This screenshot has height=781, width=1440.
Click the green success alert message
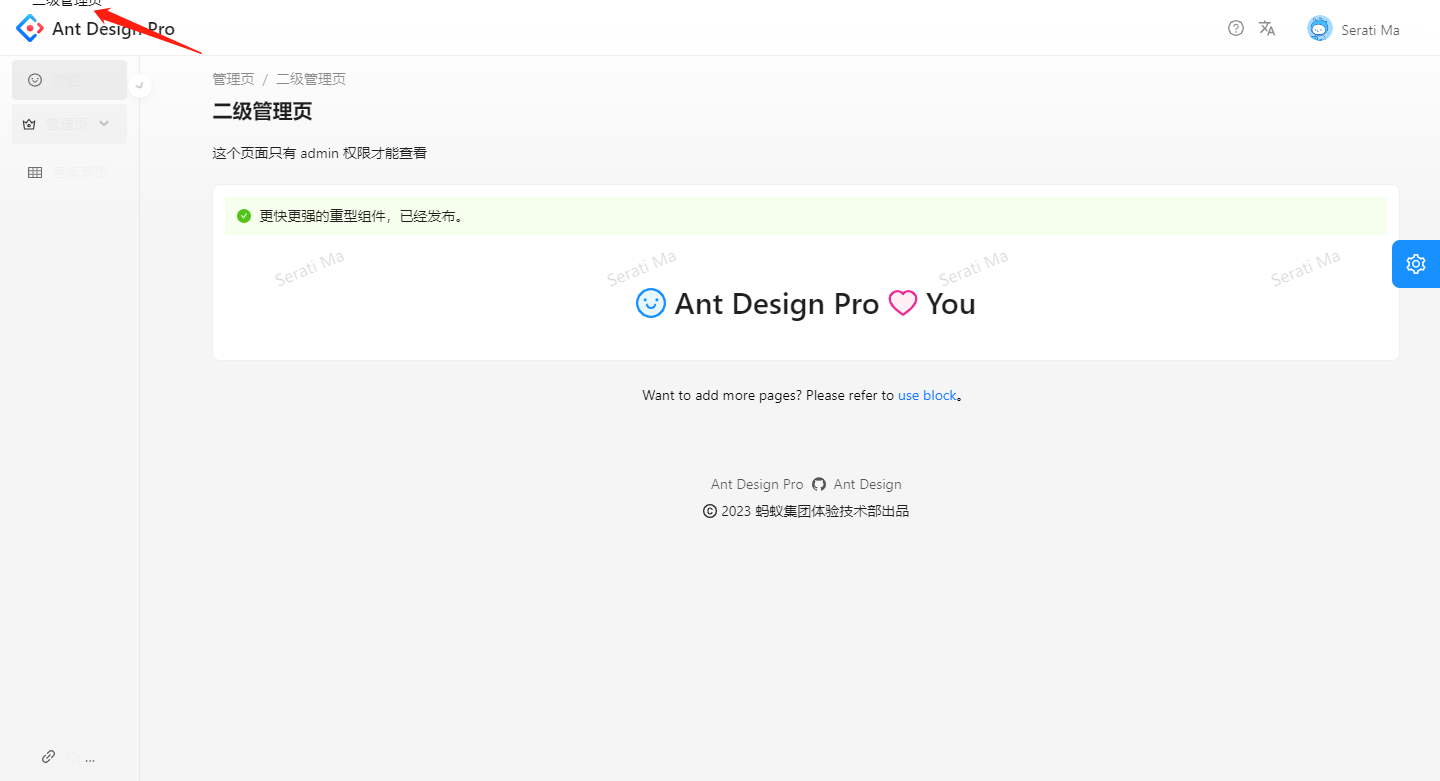tap(806, 216)
